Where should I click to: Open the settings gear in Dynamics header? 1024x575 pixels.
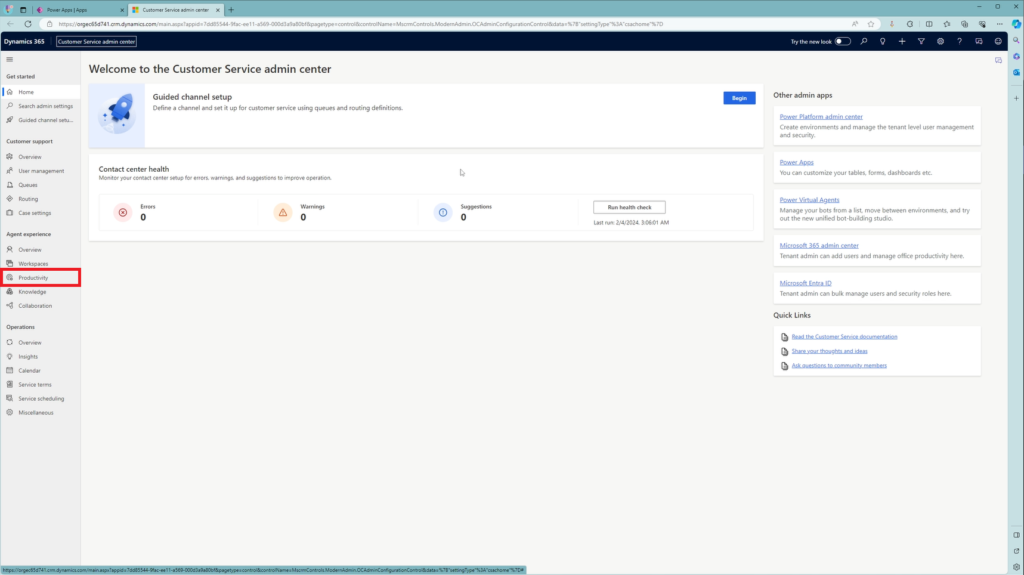pos(940,41)
